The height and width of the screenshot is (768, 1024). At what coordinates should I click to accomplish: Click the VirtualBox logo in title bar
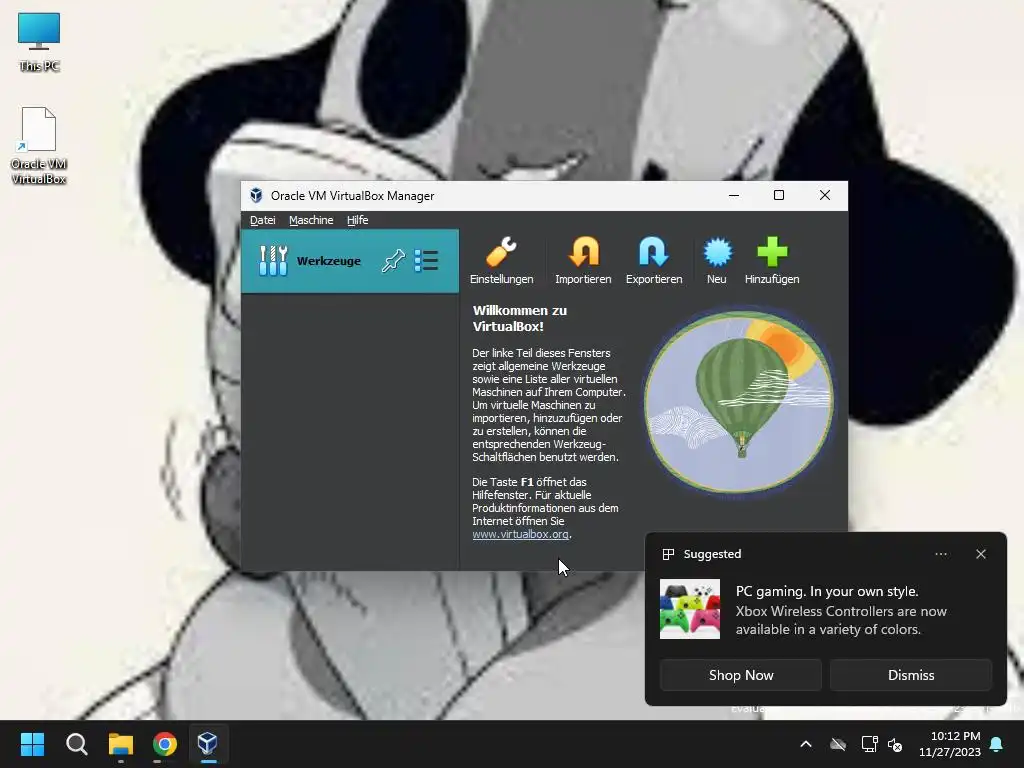coord(256,195)
